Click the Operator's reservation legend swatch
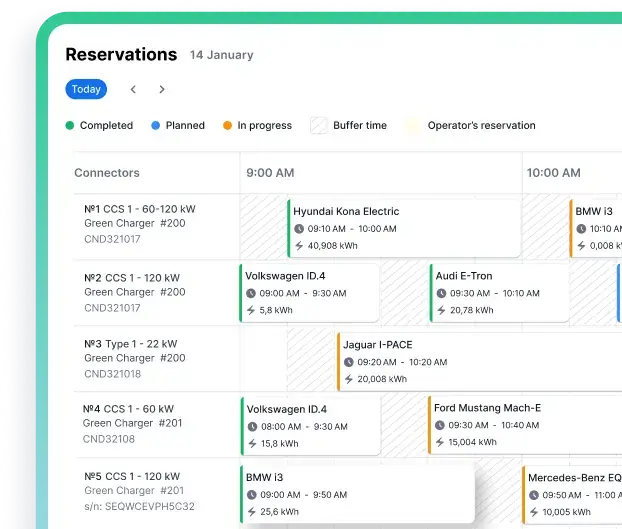 [x=412, y=125]
